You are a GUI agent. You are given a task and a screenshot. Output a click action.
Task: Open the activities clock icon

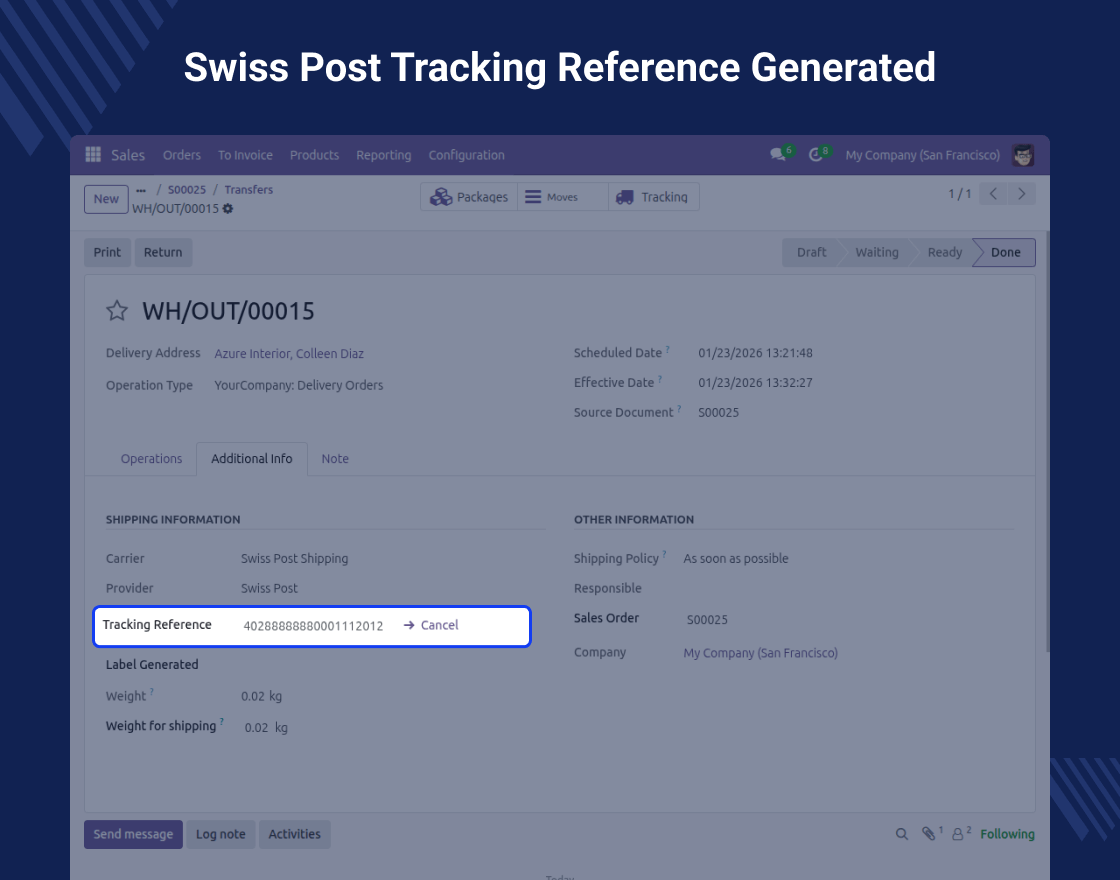pos(816,155)
